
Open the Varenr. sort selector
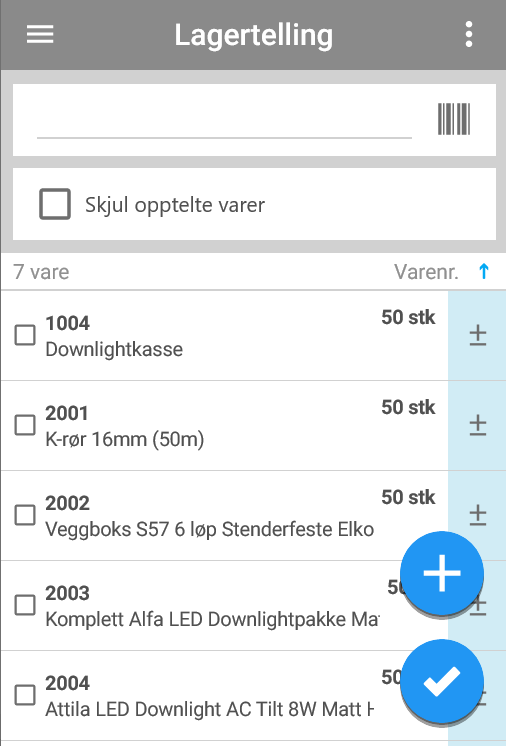click(426, 272)
